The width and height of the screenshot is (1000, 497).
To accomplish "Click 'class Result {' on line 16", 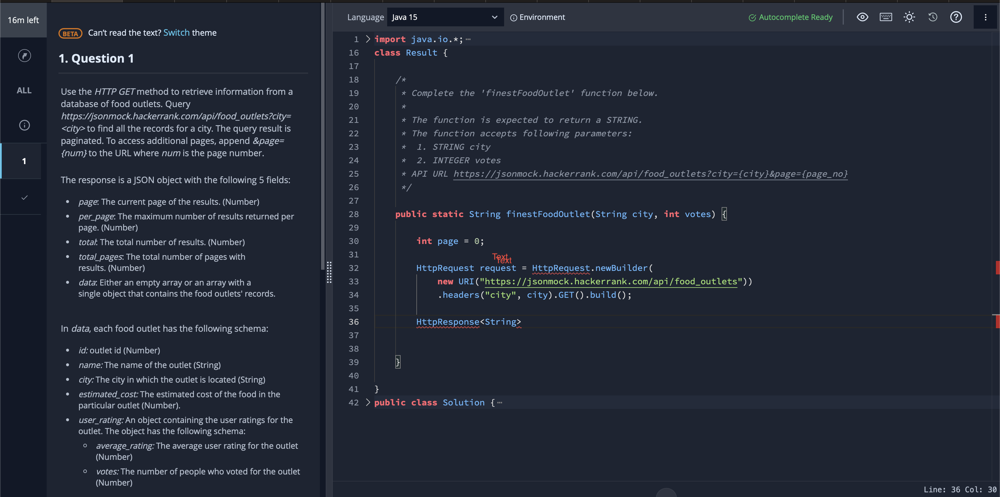I will tap(411, 53).
